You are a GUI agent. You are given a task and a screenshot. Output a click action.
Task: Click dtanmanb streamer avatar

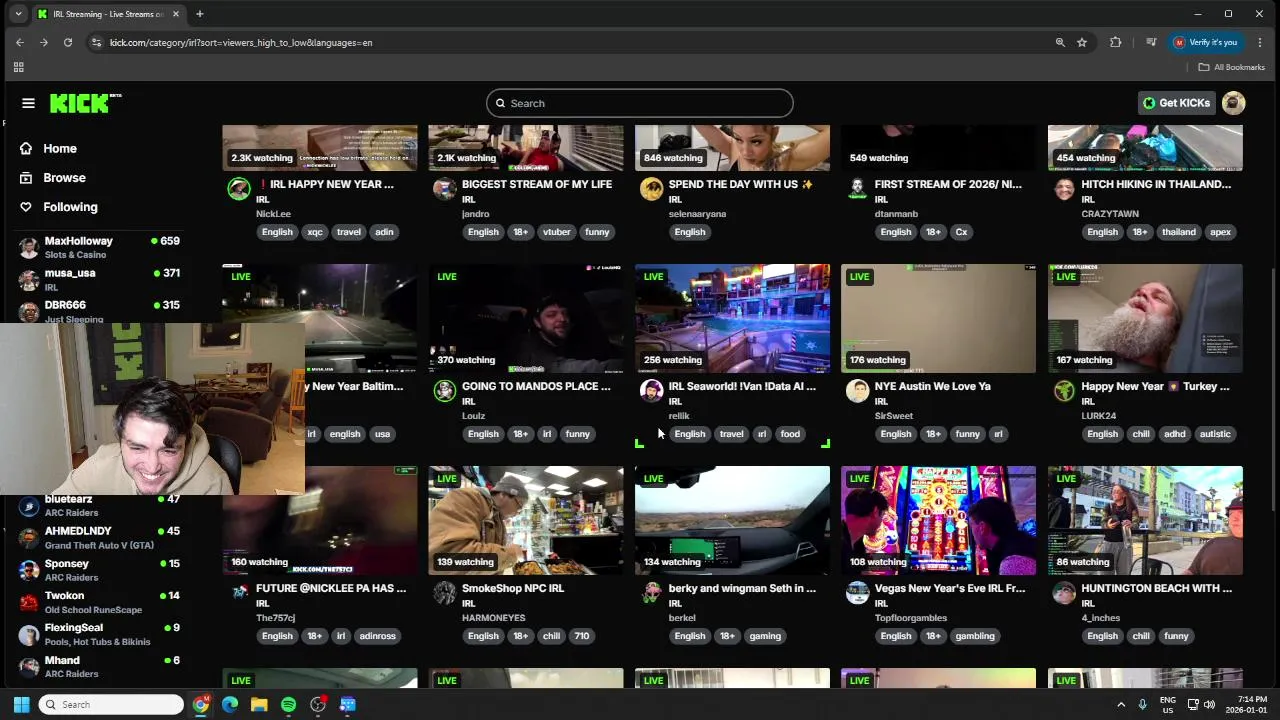pyautogui.click(x=857, y=188)
